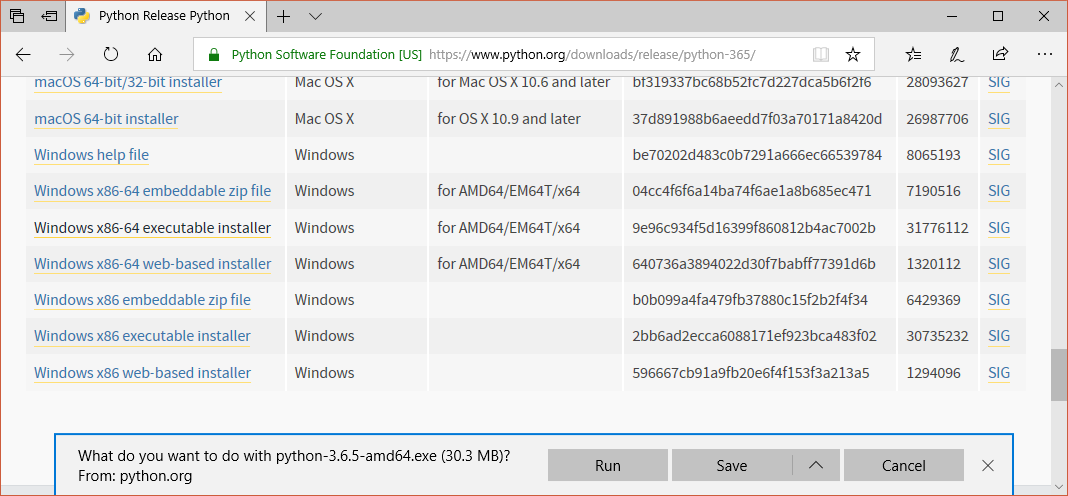The image size is (1068, 496).
Task: Click the Share page icon
Action: [x=1001, y=55]
